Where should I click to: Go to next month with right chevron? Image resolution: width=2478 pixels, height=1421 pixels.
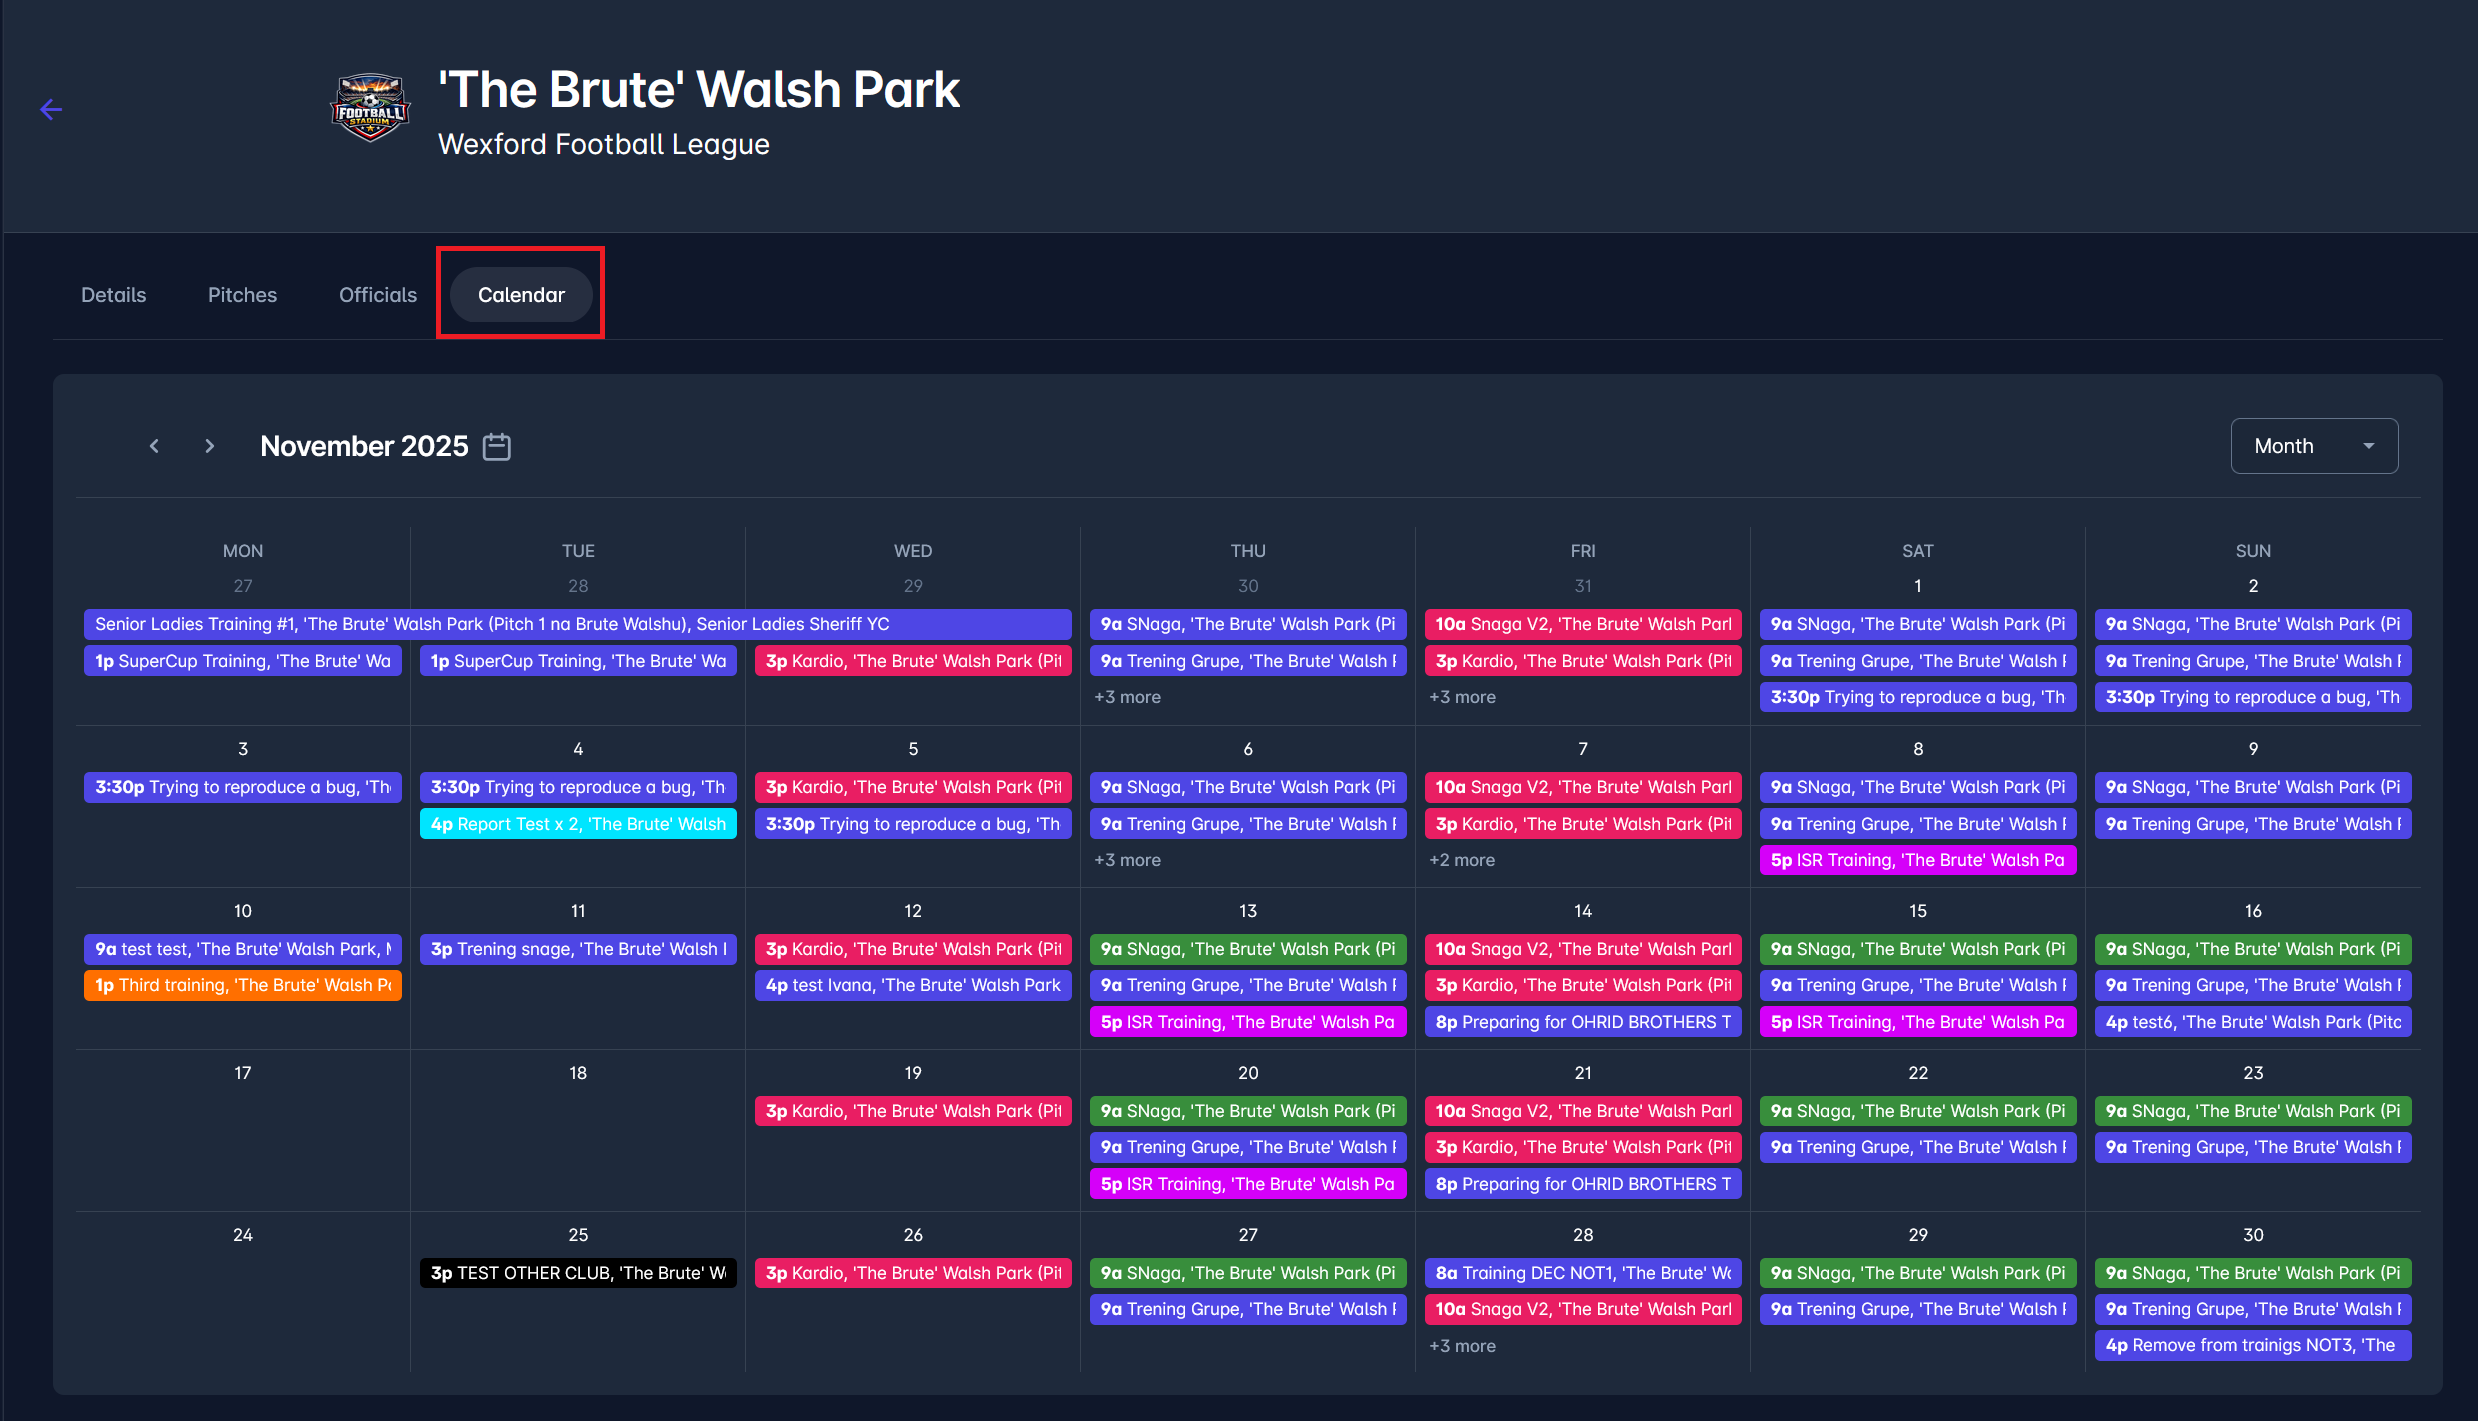(x=209, y=446)
